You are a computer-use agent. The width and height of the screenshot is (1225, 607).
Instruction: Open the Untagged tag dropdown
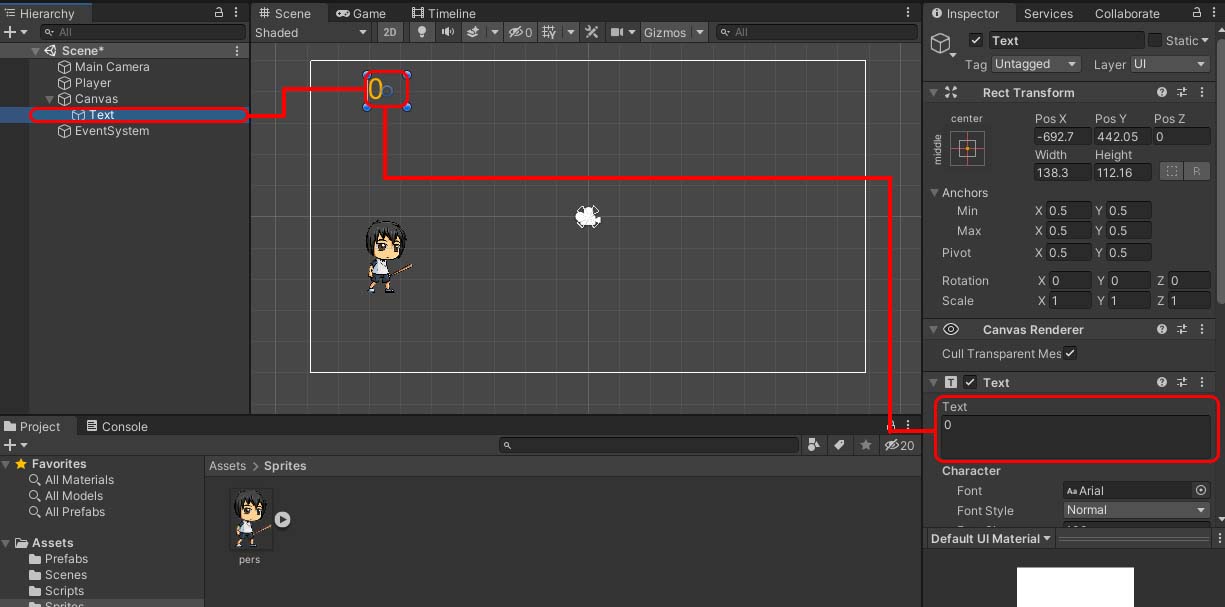[x=1036, y=64]
